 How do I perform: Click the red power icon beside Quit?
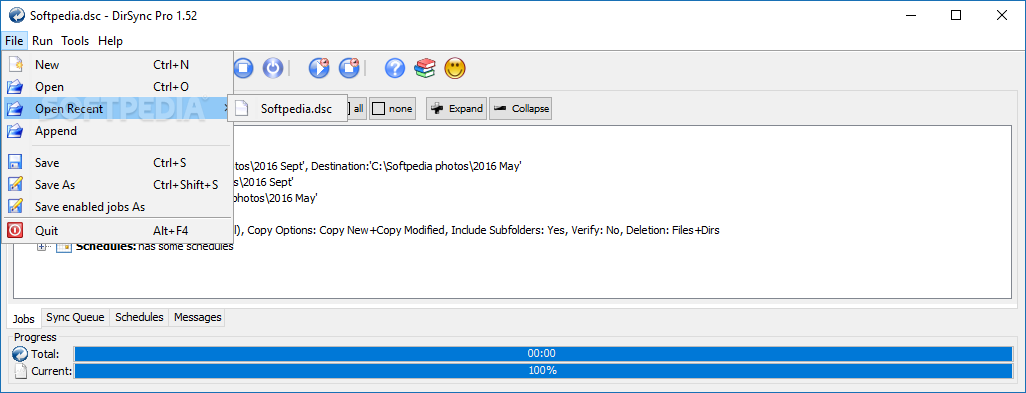15,230
